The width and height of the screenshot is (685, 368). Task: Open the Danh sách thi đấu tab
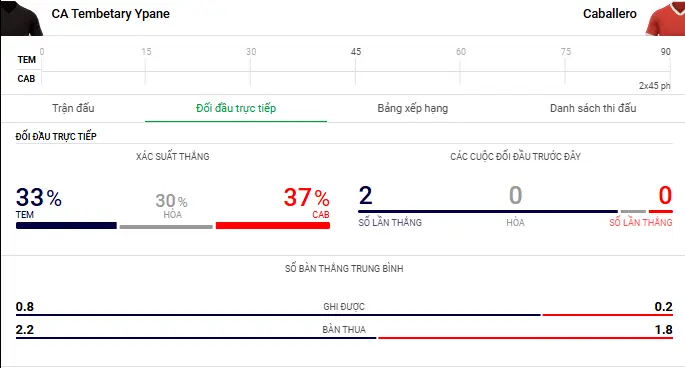pyautogui.click(x=593, y=108)
